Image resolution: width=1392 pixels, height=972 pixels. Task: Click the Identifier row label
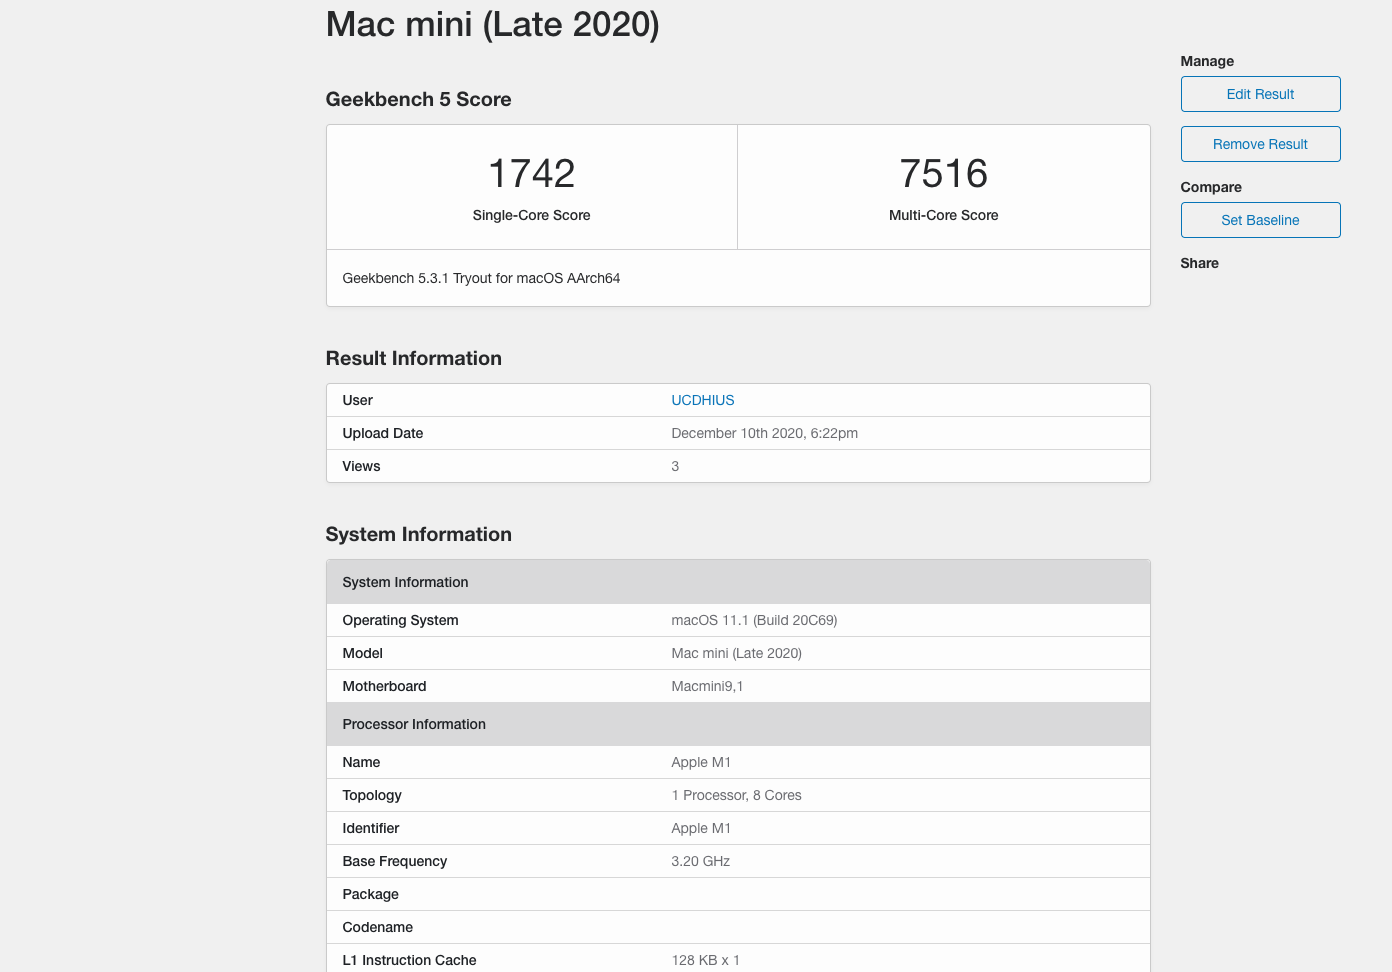coord(370,828)
